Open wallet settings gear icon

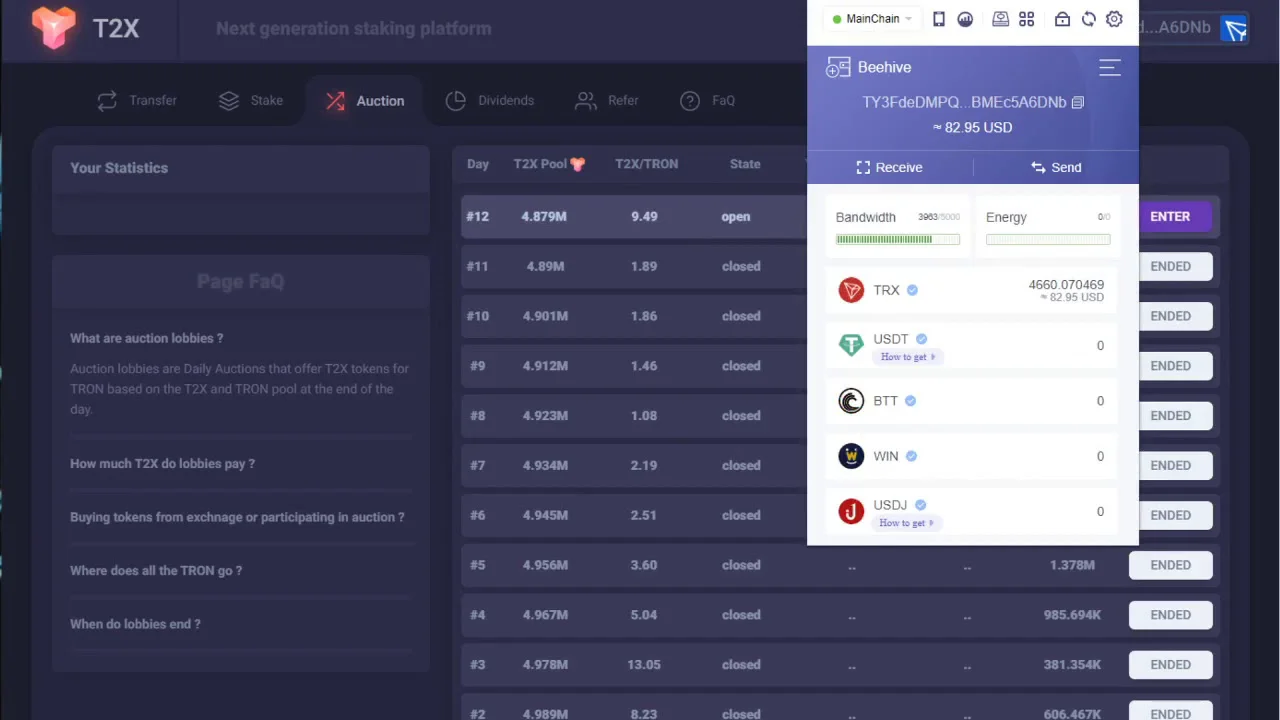tap(1114, 19)
